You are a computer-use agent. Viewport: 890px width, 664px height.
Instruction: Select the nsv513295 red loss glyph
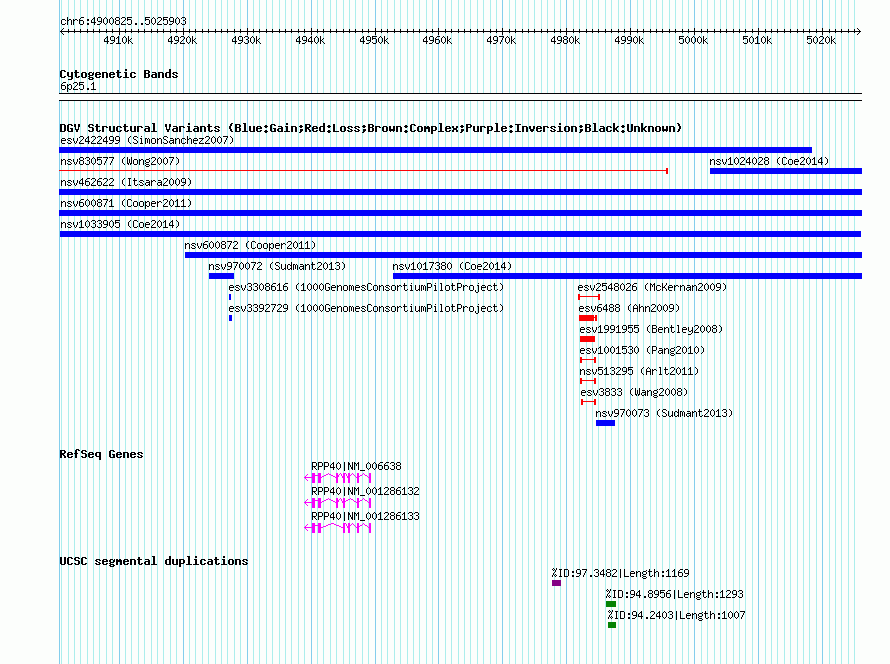pos(588,381)
